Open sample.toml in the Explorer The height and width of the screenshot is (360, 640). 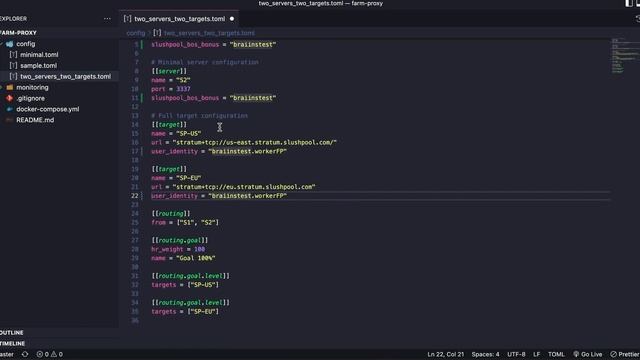tap(39, 65)
